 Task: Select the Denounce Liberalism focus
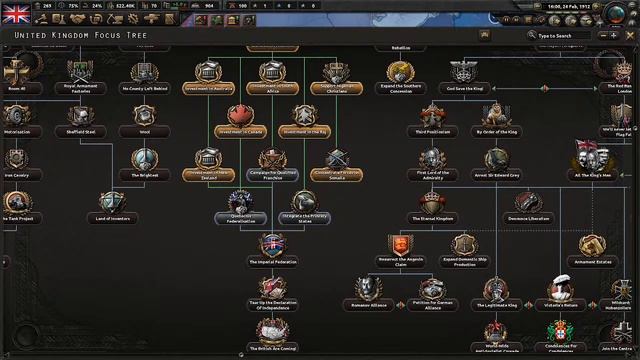pos(528,208)
